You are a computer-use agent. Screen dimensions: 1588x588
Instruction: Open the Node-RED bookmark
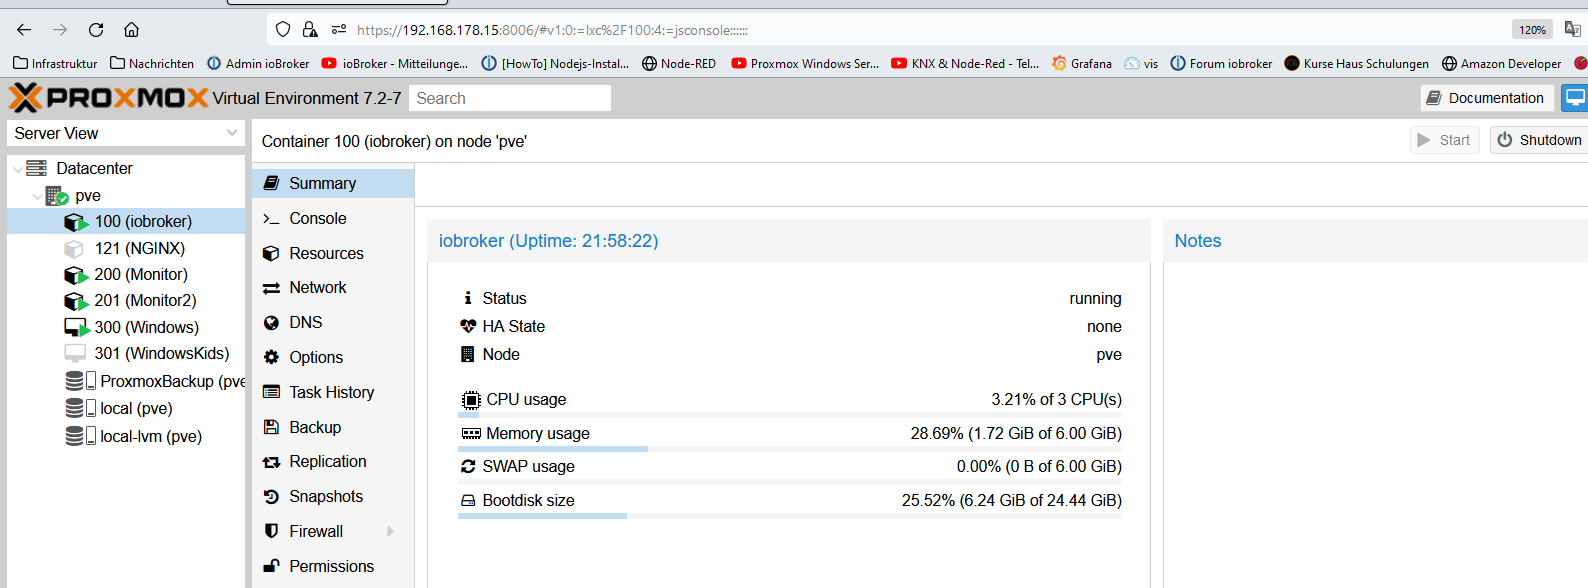coord(679,63)
